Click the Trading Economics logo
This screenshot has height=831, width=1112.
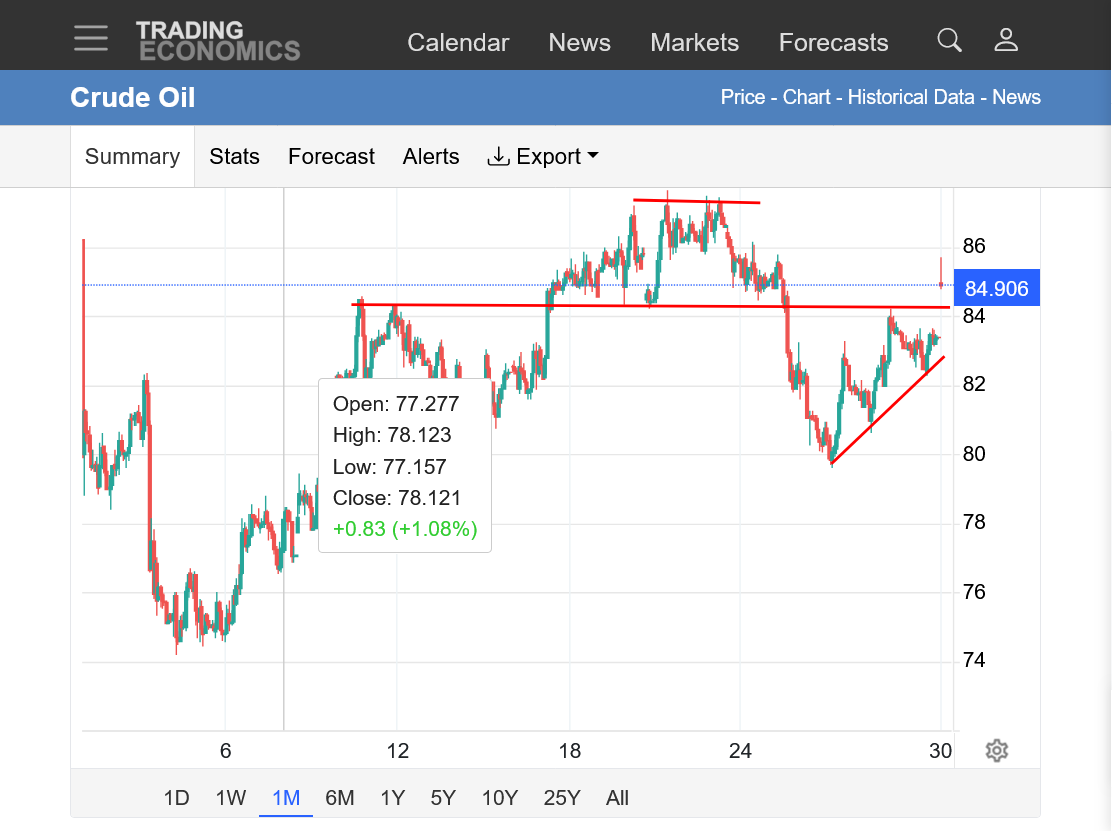[218, 40]
